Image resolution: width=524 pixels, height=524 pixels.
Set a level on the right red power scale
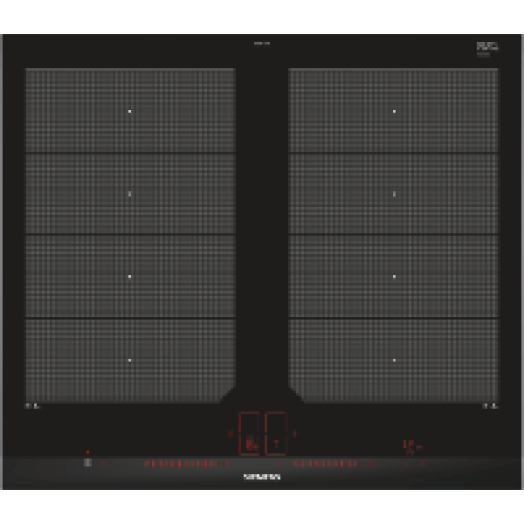click(x=337, y=464)
